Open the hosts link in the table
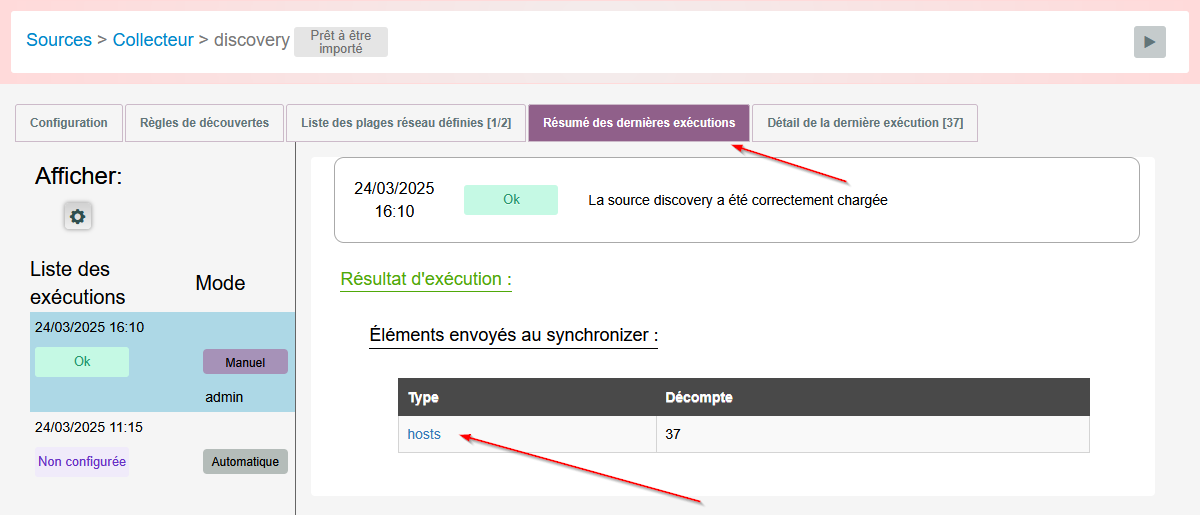 click(x=424, y=435)
